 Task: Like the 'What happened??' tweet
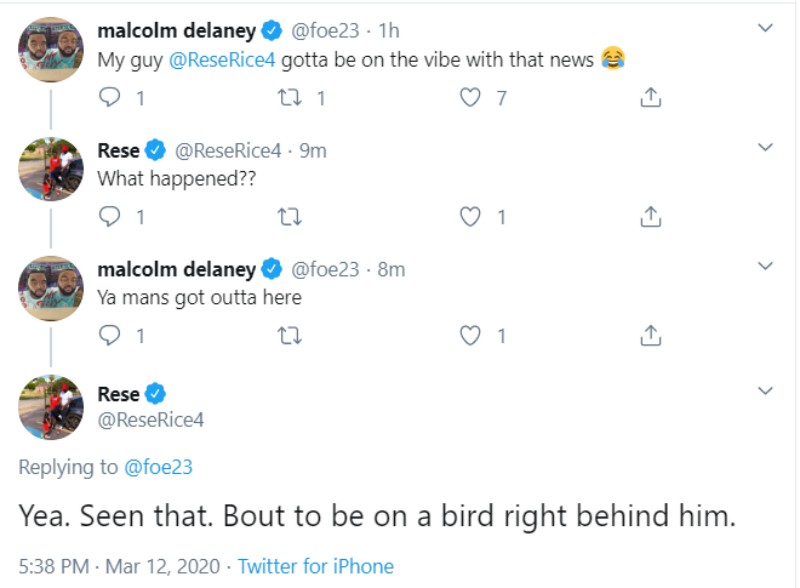point(470,217)
